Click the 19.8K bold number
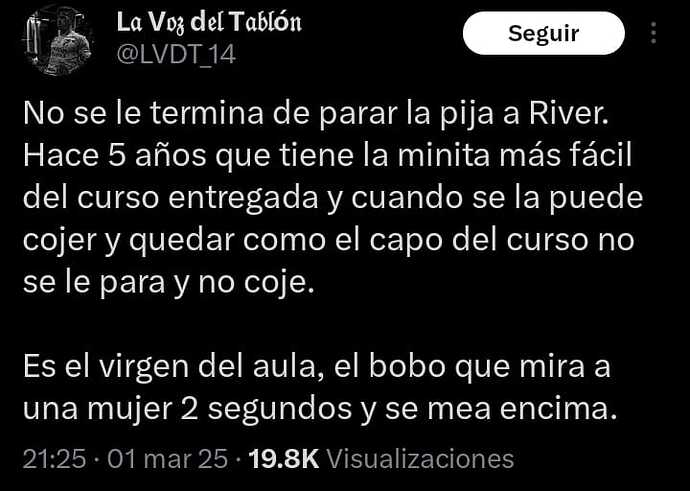 (x=284, y=459)
